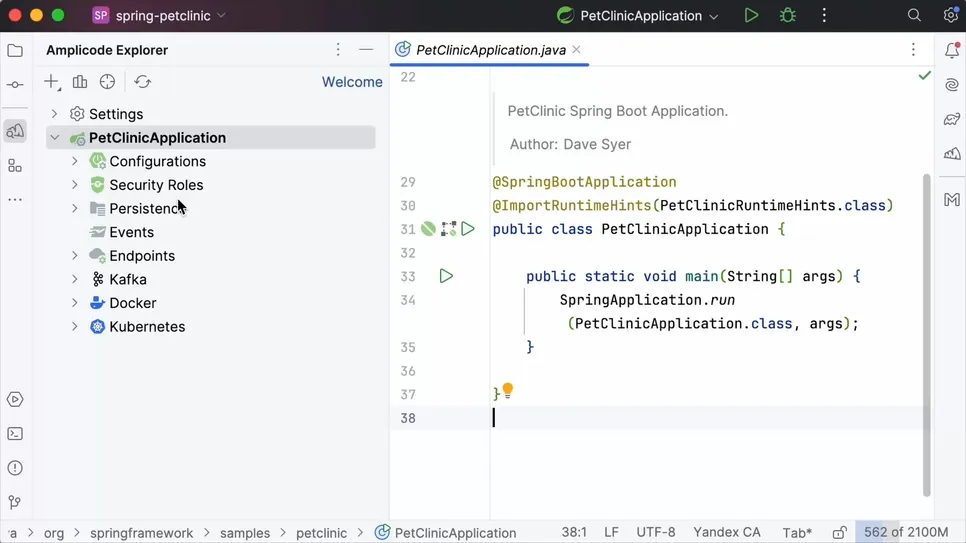This screenshot has height=543, width=966.
Task: Close the PetClinicApplication.java tab
Action: [576, 49]
